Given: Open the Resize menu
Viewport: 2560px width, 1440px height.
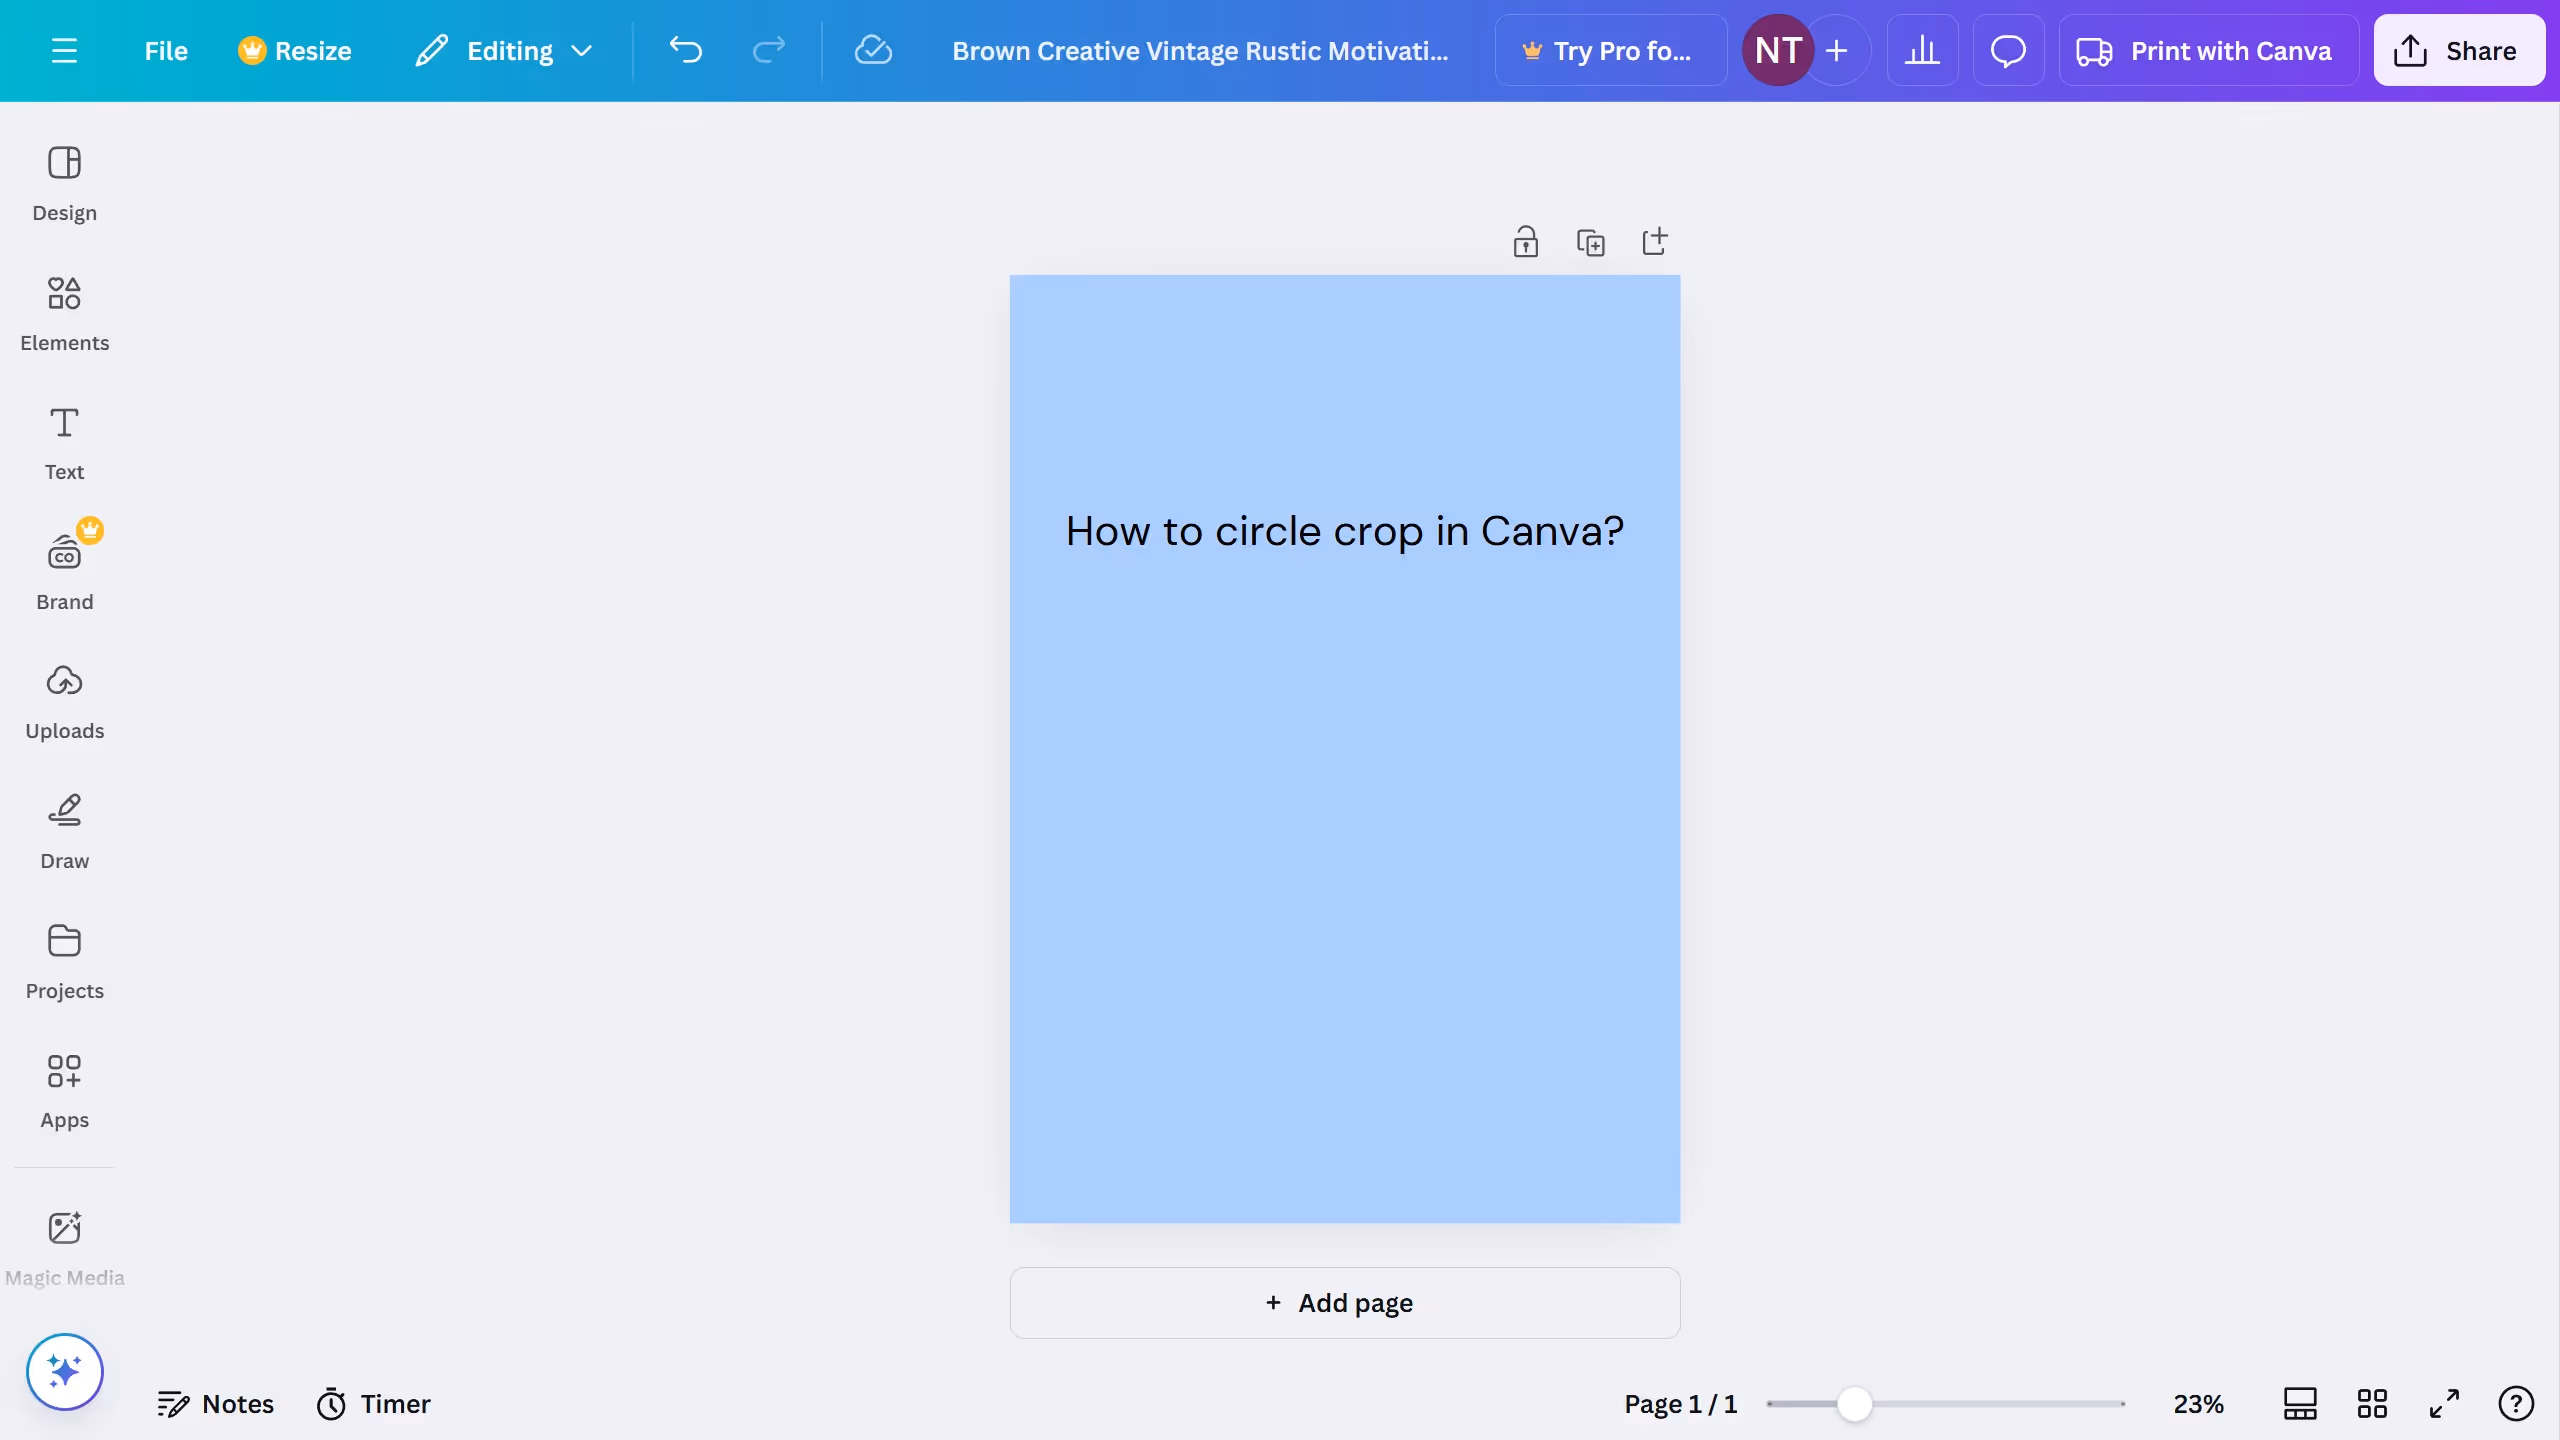Looking at the screenshot, I should (x=296, y=50).
